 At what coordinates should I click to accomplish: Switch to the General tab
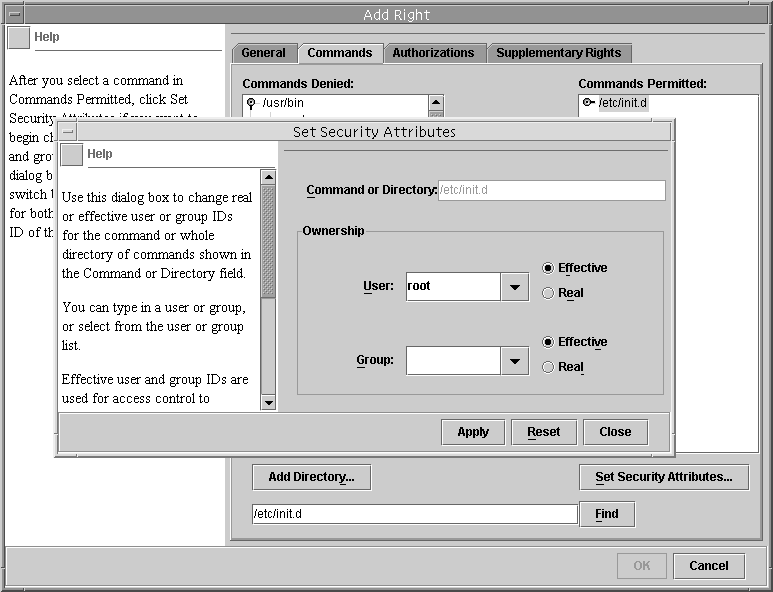(x=264, y=53)
